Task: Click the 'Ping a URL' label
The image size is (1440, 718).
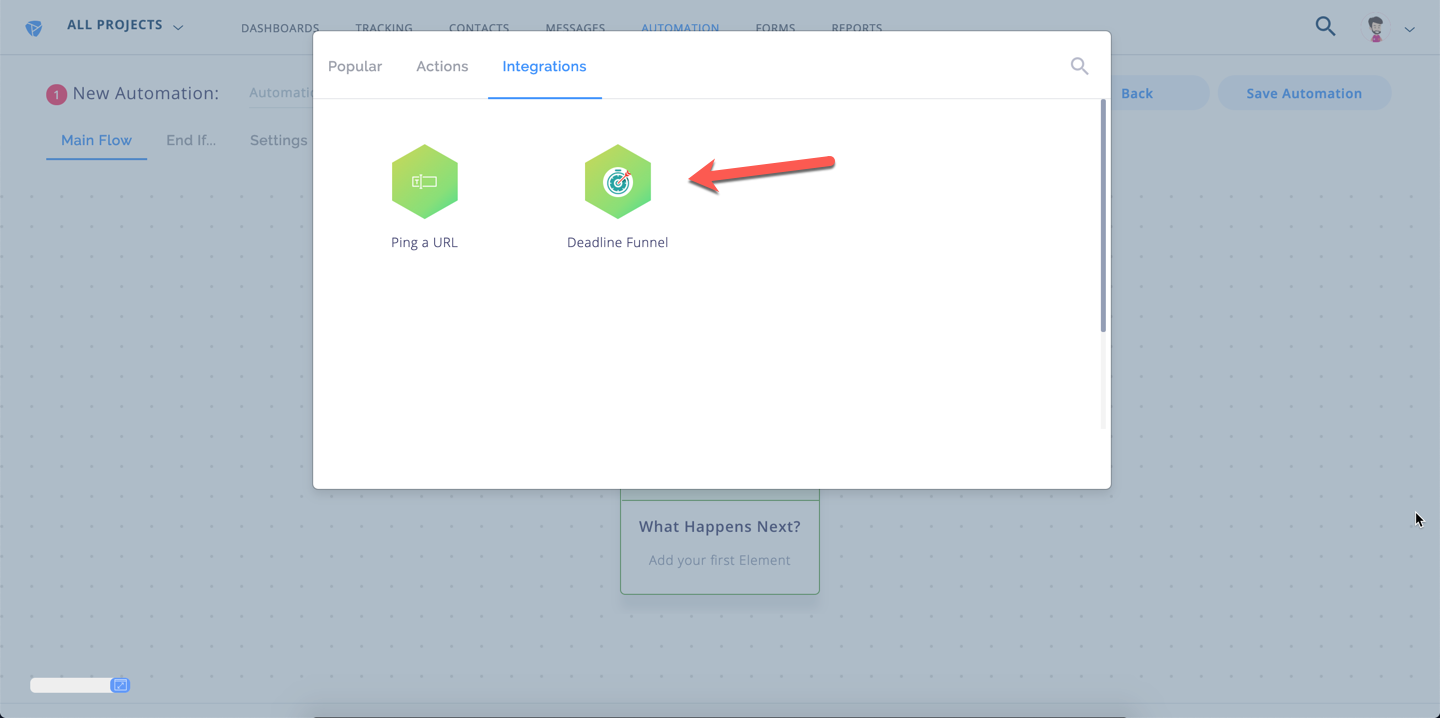Action: pos(424,242)
